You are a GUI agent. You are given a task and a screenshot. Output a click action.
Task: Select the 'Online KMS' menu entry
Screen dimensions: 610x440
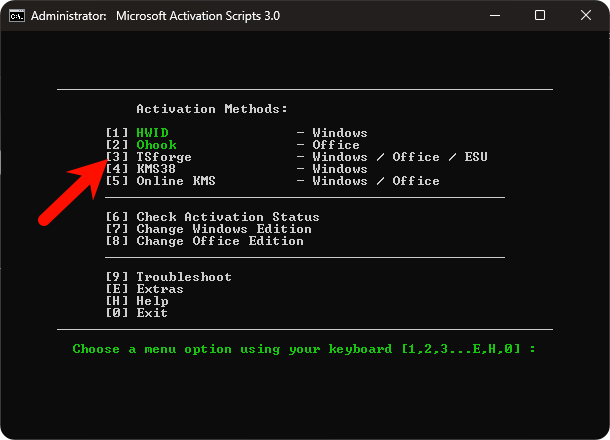[x=176, y=181]
